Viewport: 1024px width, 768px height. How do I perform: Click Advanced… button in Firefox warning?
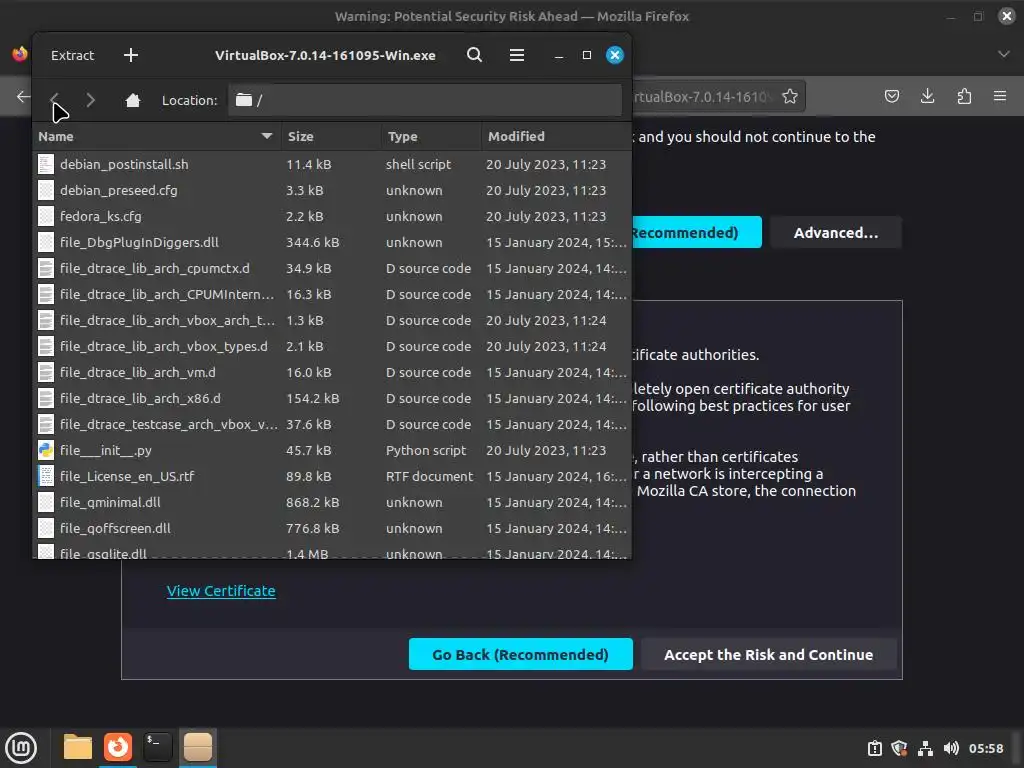pyautogui.click(x=836, y=232)
